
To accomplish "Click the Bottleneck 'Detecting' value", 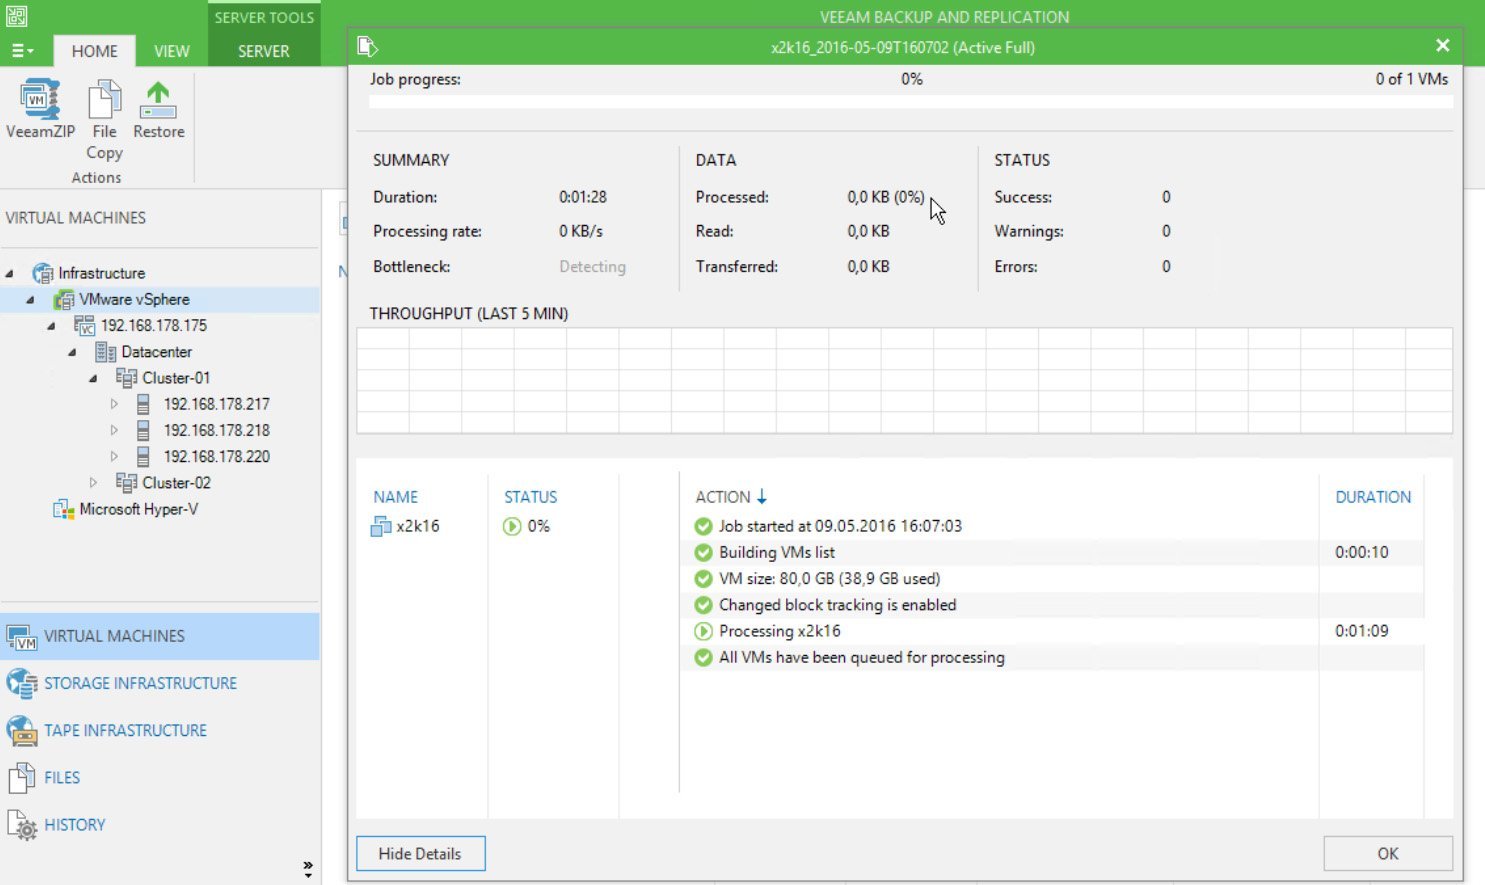I will tap(592, 267).
